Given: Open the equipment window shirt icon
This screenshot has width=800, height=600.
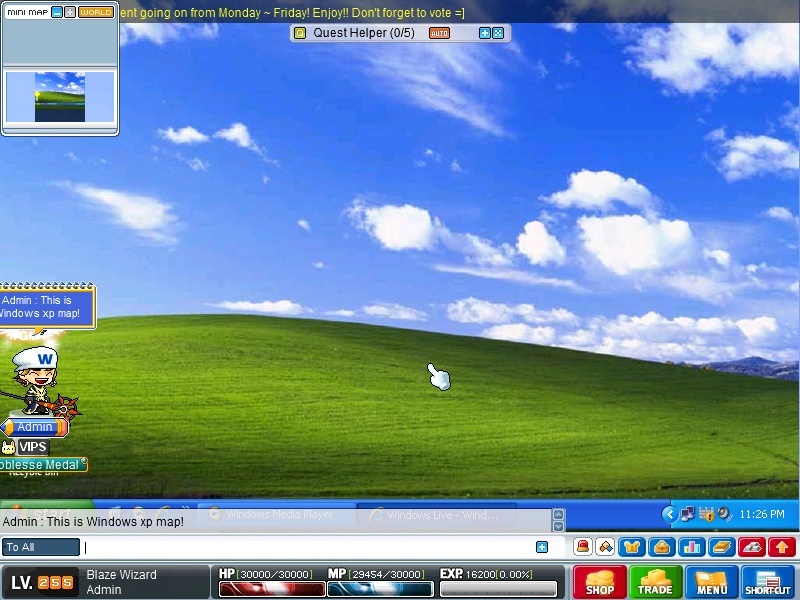Looking at the screenshot, I should coord(632,547).
